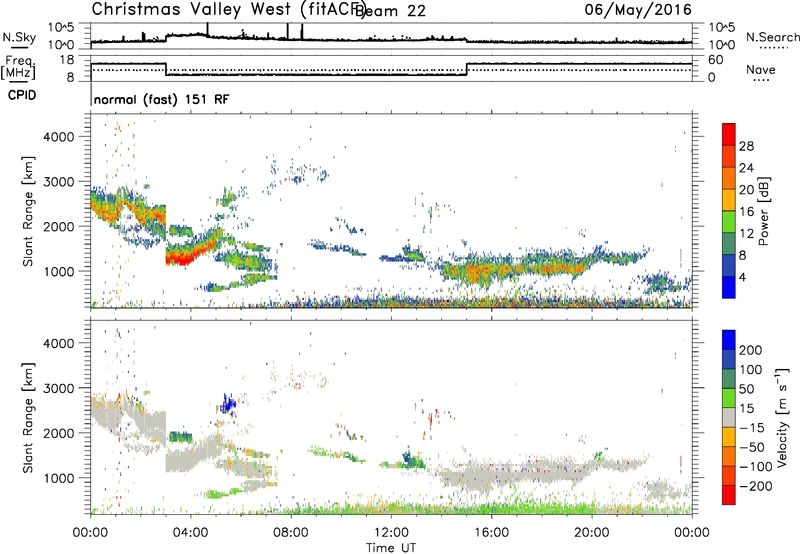Click 'Slant Range [km]' label of power panel

click(28, 211)
